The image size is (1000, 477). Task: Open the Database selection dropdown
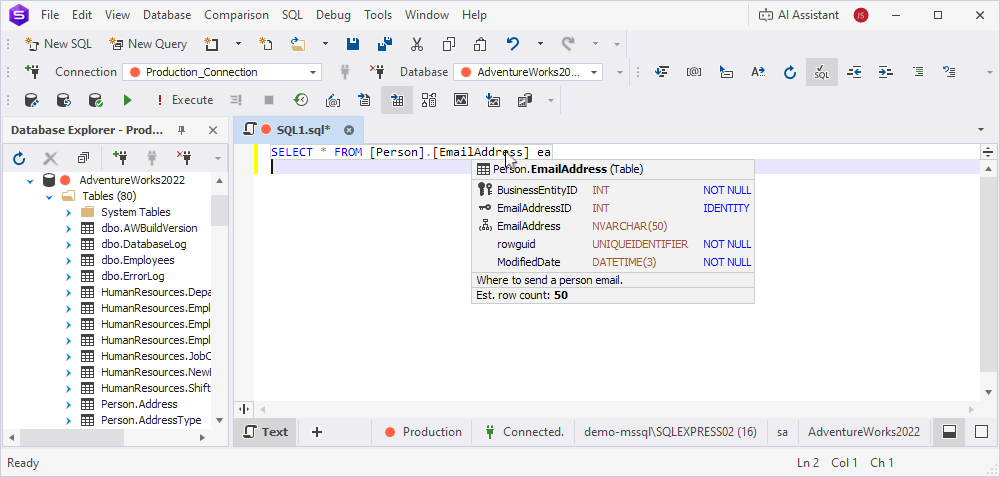(x=595, y=72)
